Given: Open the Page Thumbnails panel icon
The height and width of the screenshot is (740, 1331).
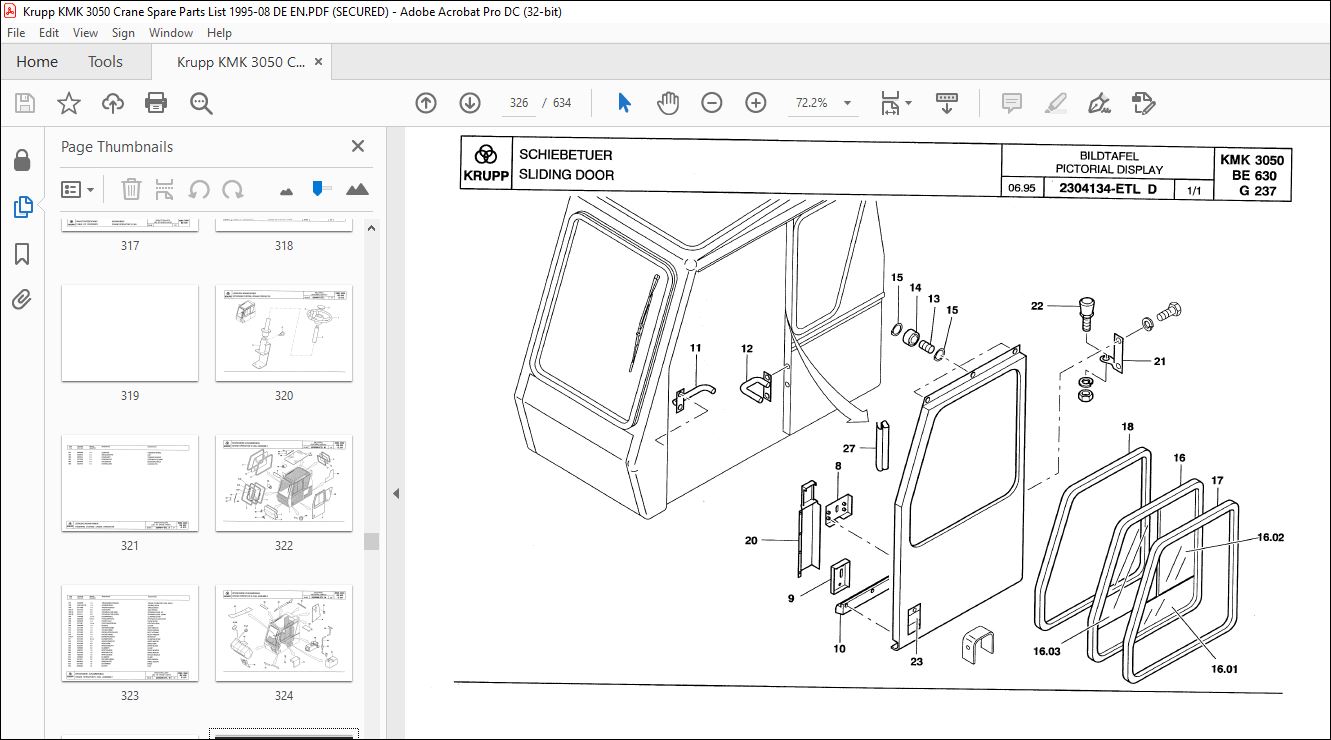Looking at the screenshot, I should [x=22, y=208].
